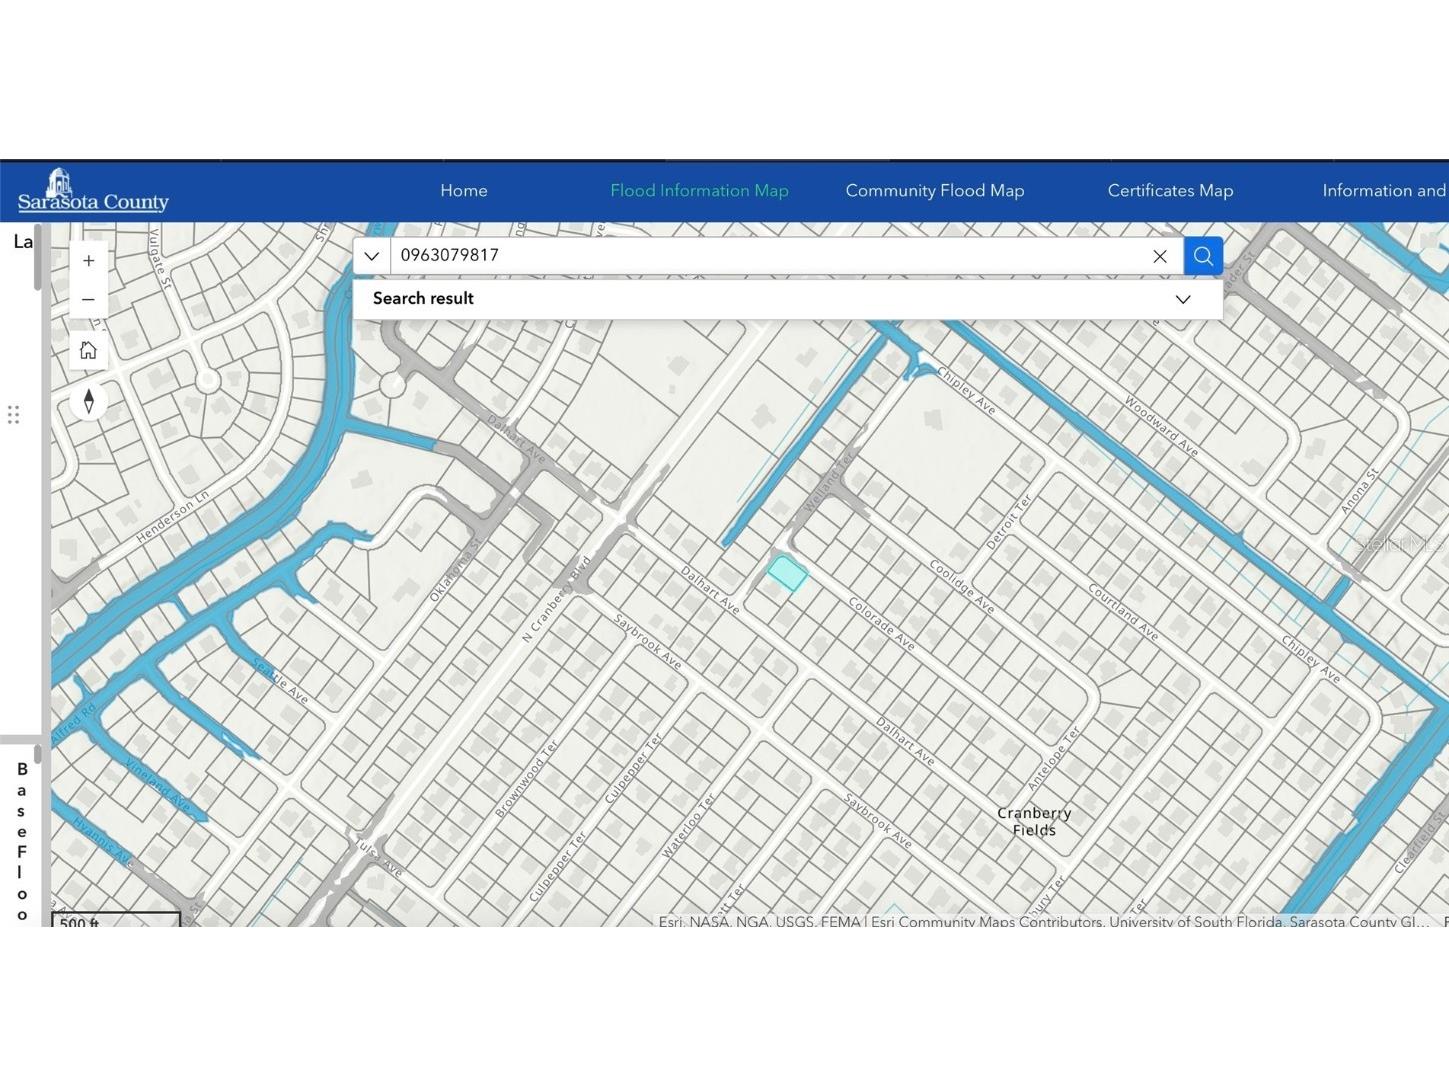Open search source dropdown beside search box
This screenshot has height=1086, width=1449.
point(371,256)
